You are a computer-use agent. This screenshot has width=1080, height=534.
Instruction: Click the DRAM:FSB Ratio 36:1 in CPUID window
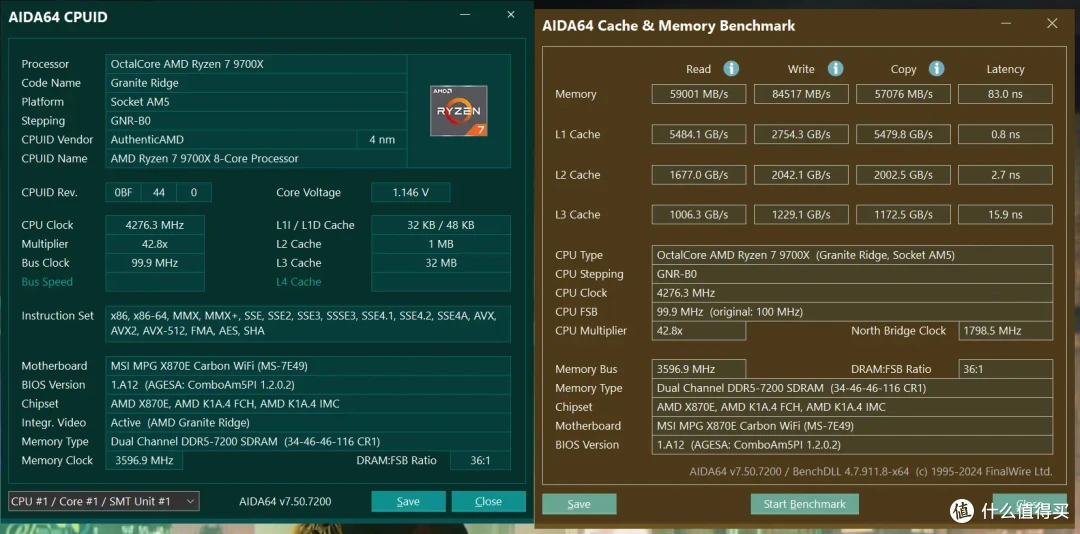pyautogui.click(x=480, y=460)
